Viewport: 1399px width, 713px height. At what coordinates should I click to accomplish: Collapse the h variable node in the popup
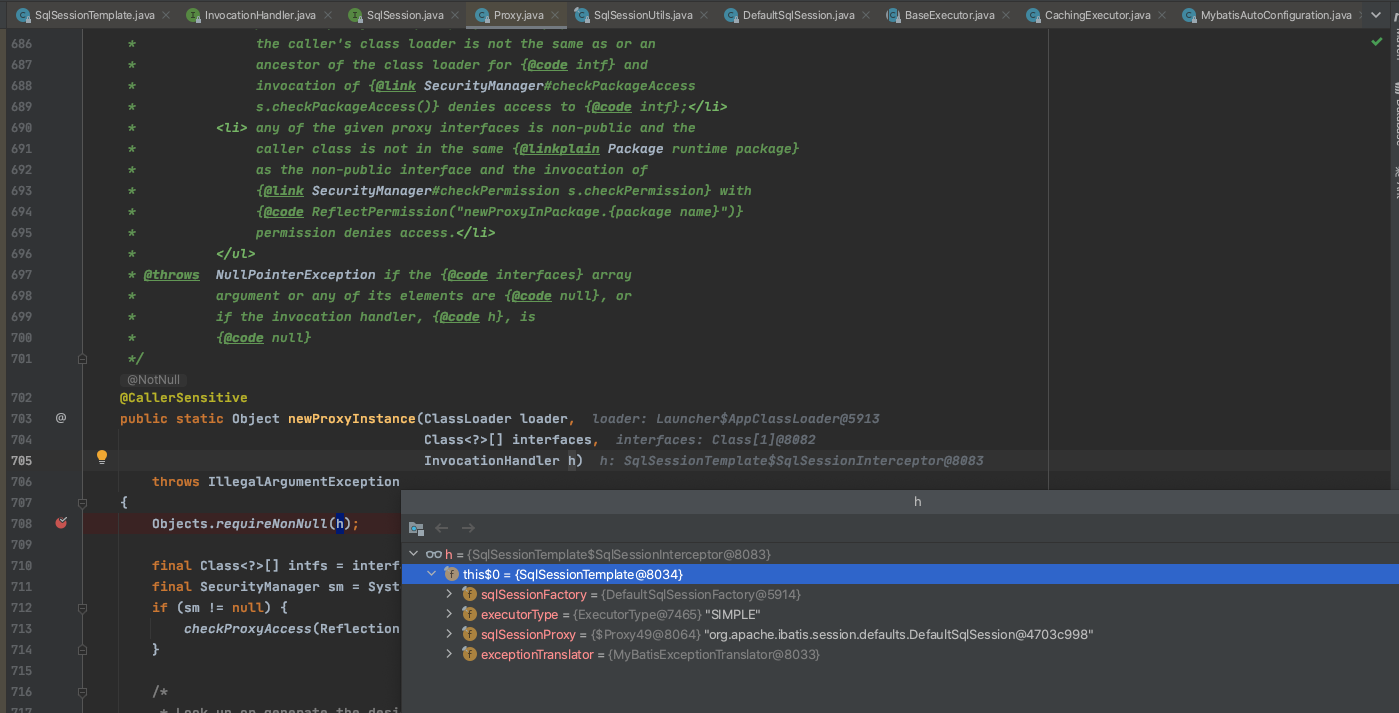(413, 553)
